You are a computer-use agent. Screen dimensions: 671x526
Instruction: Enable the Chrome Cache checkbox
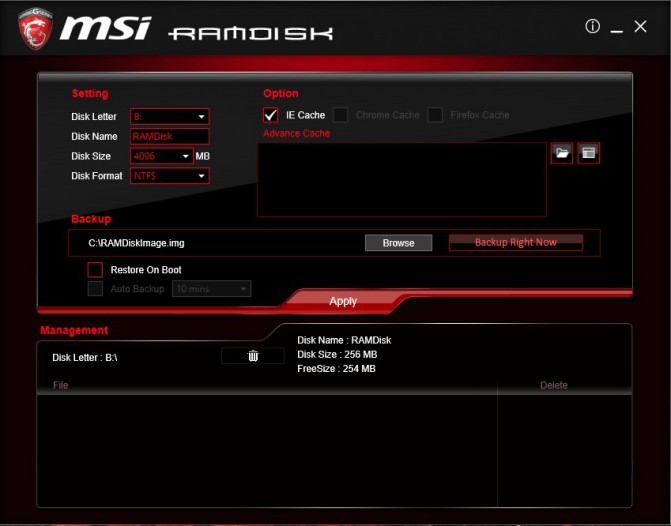341,115
